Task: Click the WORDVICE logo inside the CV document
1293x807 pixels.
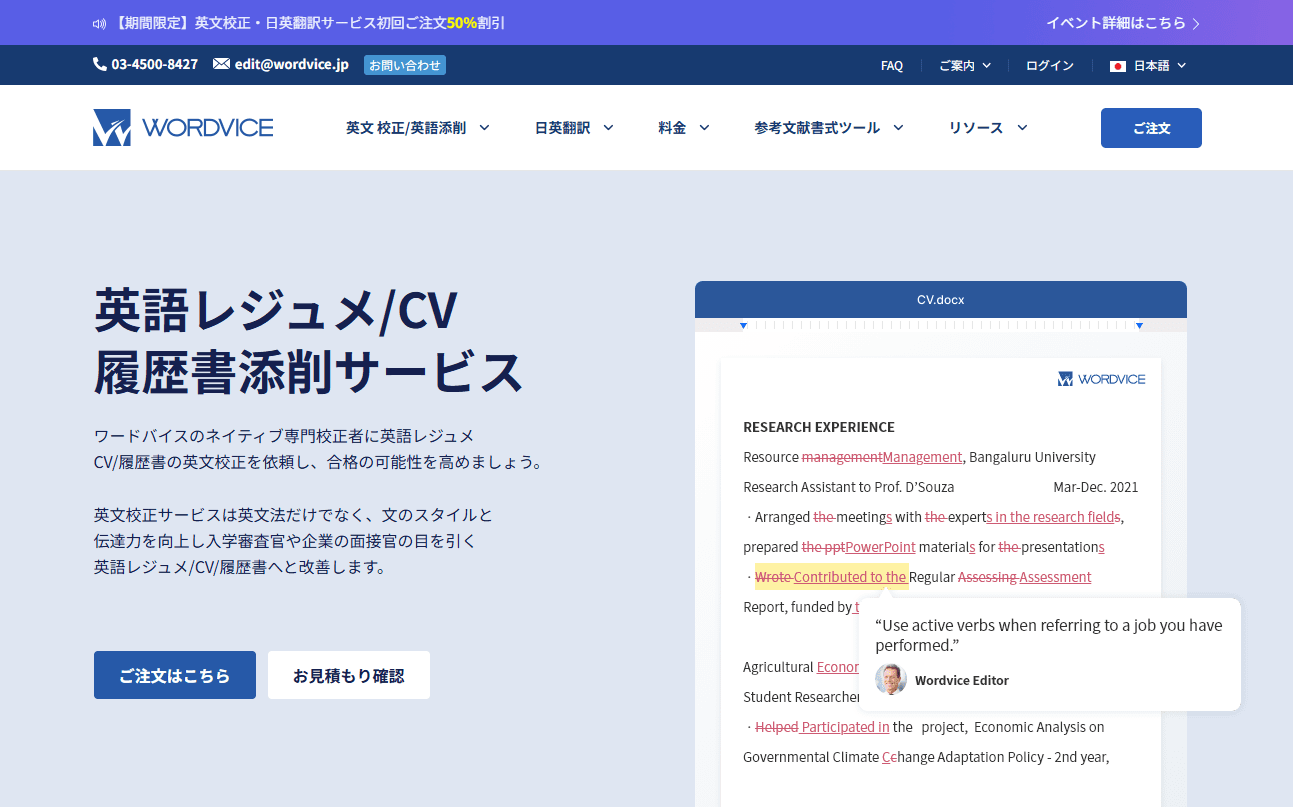Action: coord(1101,378)
